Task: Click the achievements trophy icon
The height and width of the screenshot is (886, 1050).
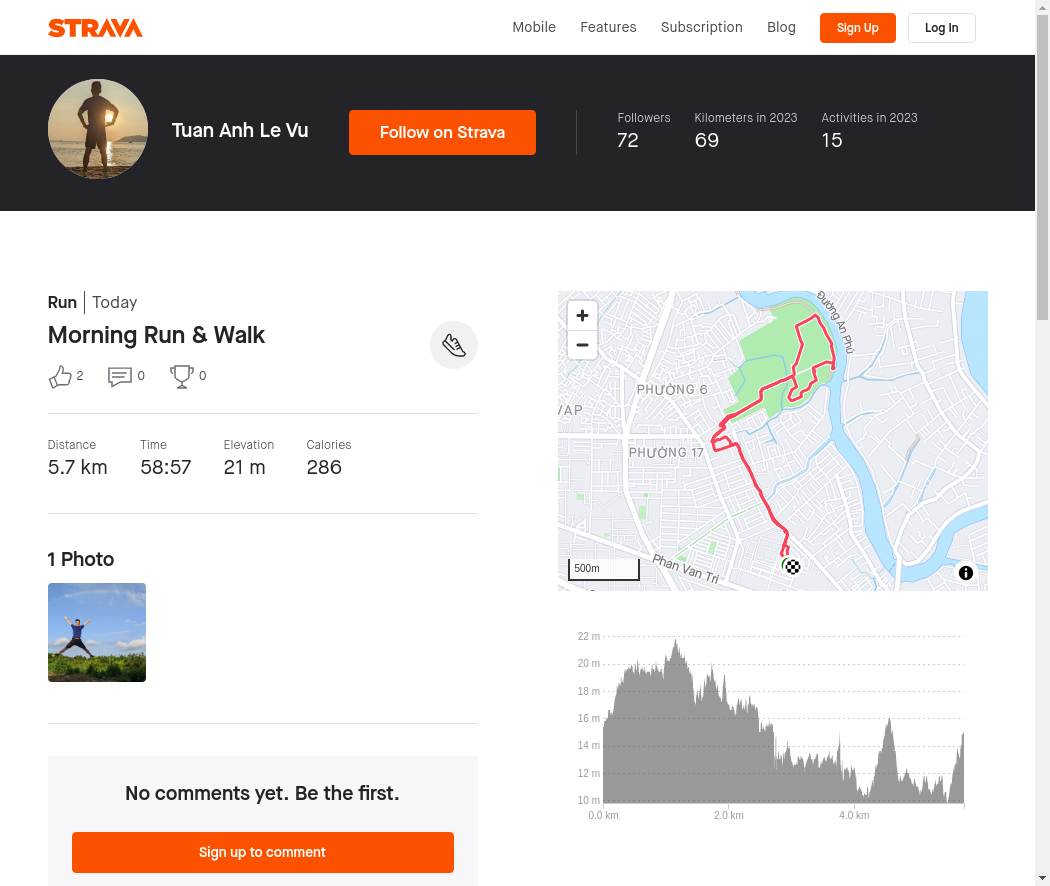Action: 181,376
